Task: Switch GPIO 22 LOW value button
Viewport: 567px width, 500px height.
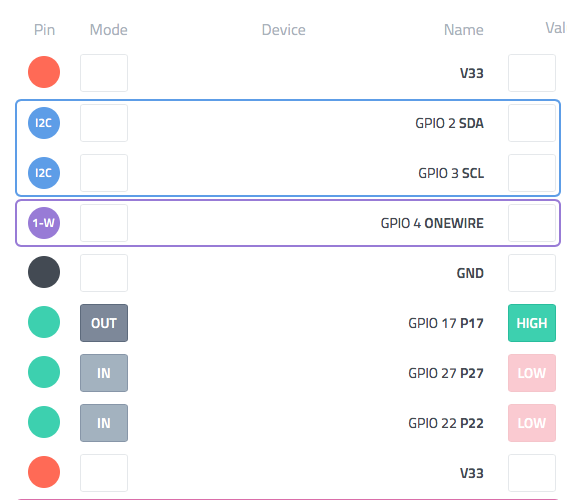Action: click(x=532, y=423)
